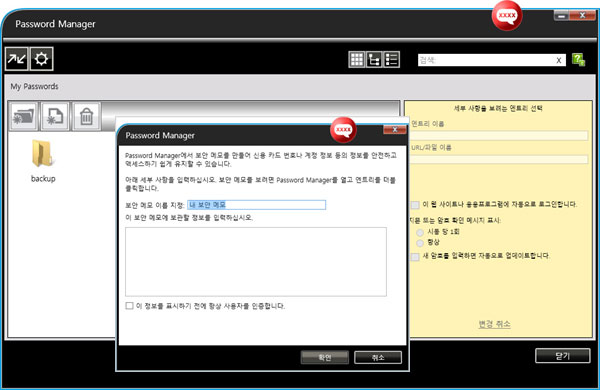Open help with green question icon

tap(578, 60)
